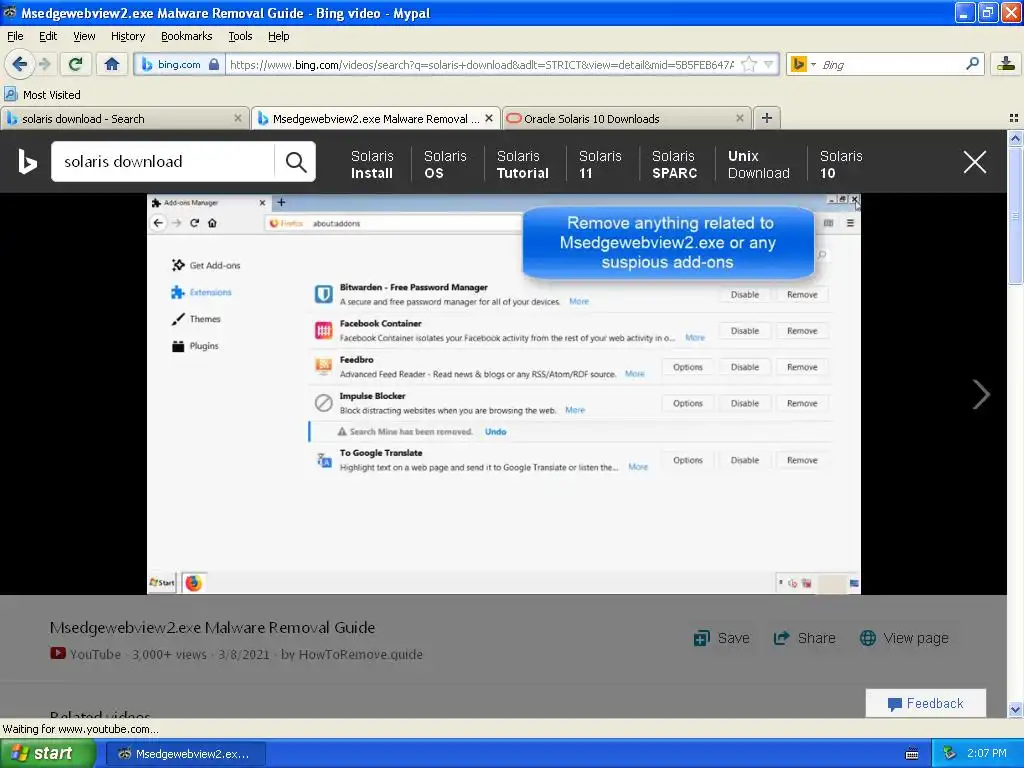Reload the current page

click(x=76, y=64)
